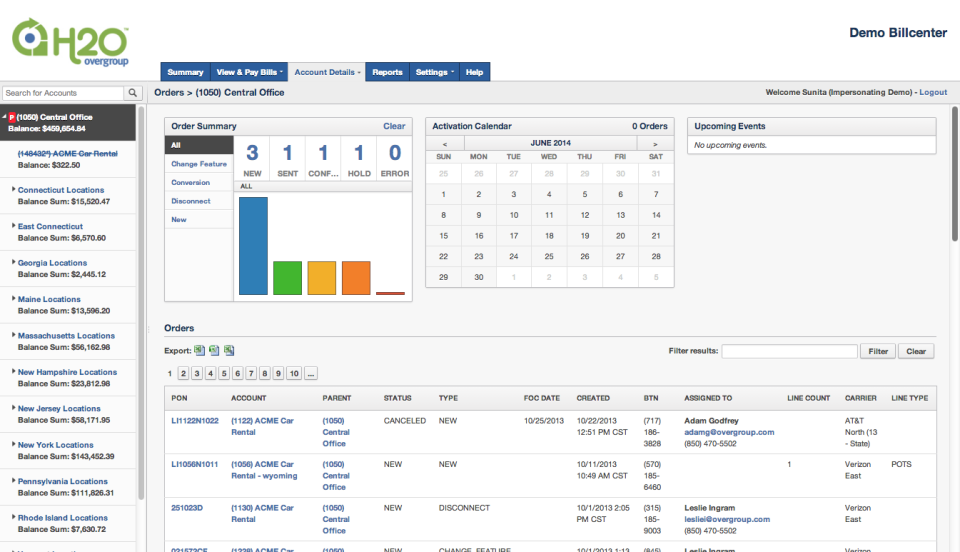
Task: Click the Logout link
Action: click(x=933, y=92)
